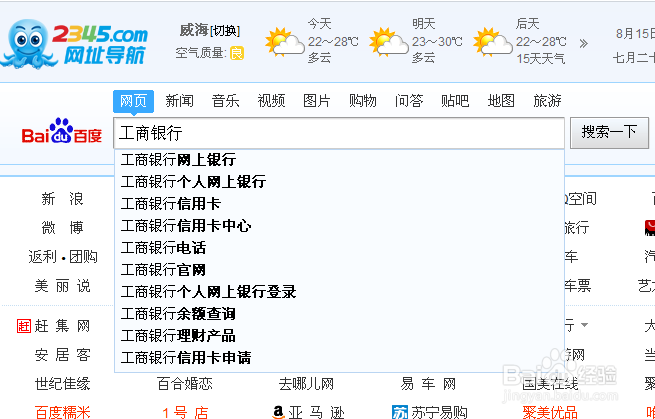Choose suggestion 工商银行理财产品

pos(339,336)
